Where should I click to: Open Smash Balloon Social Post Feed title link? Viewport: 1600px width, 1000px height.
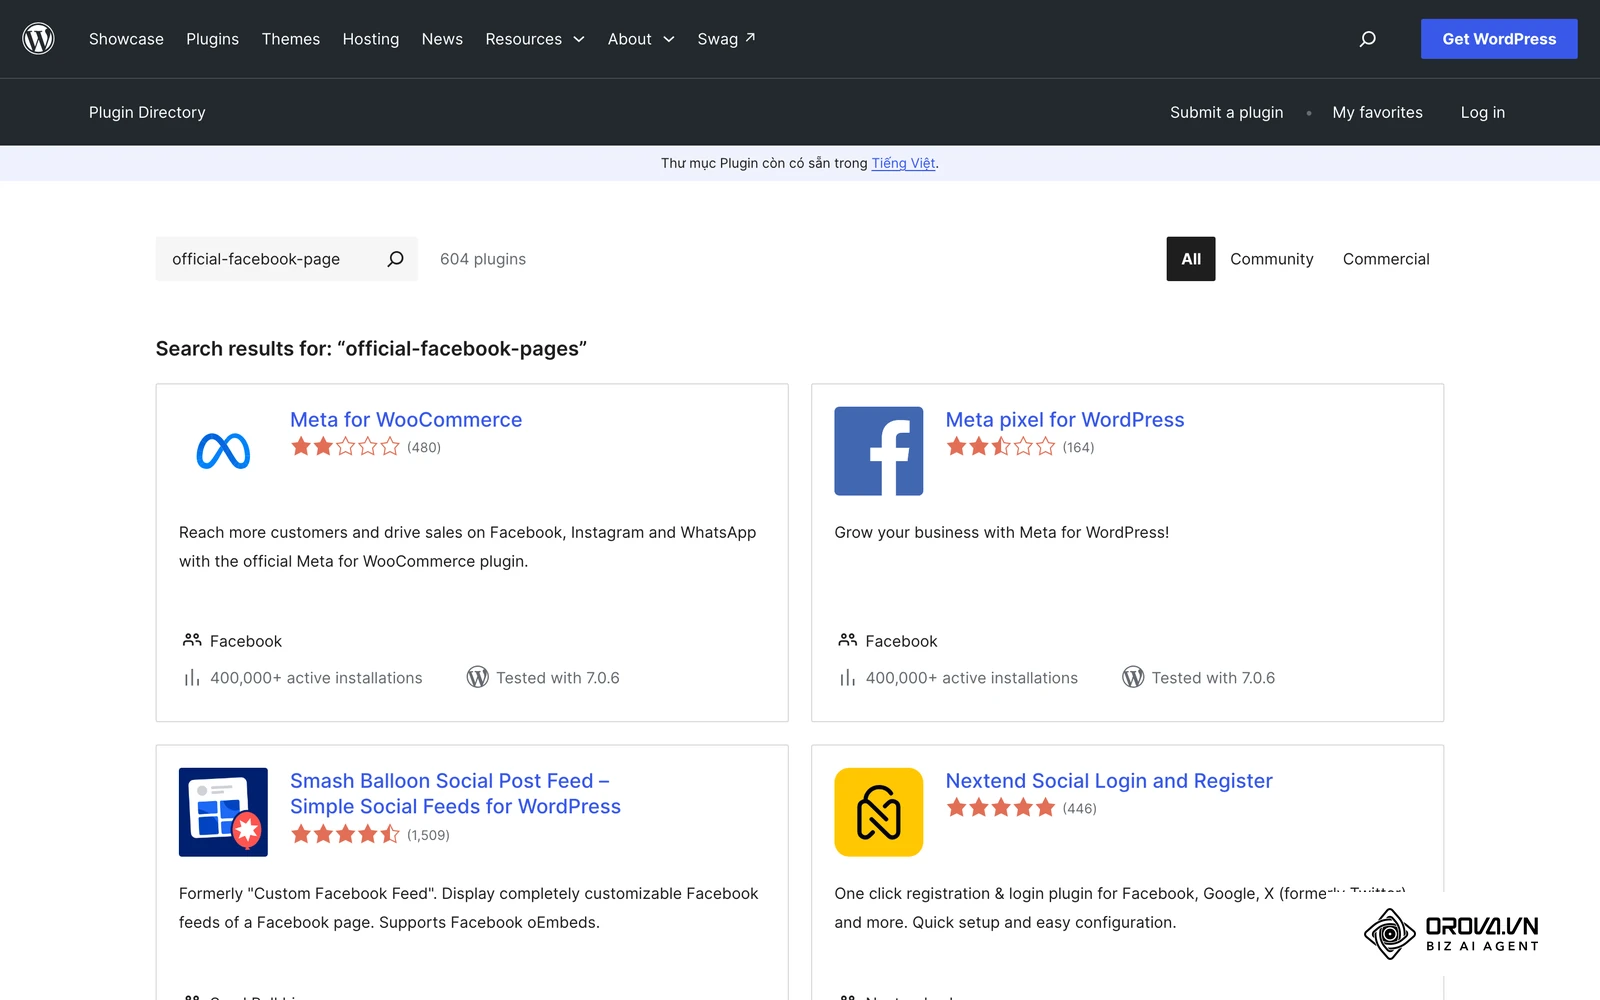[x=455, y=794]
